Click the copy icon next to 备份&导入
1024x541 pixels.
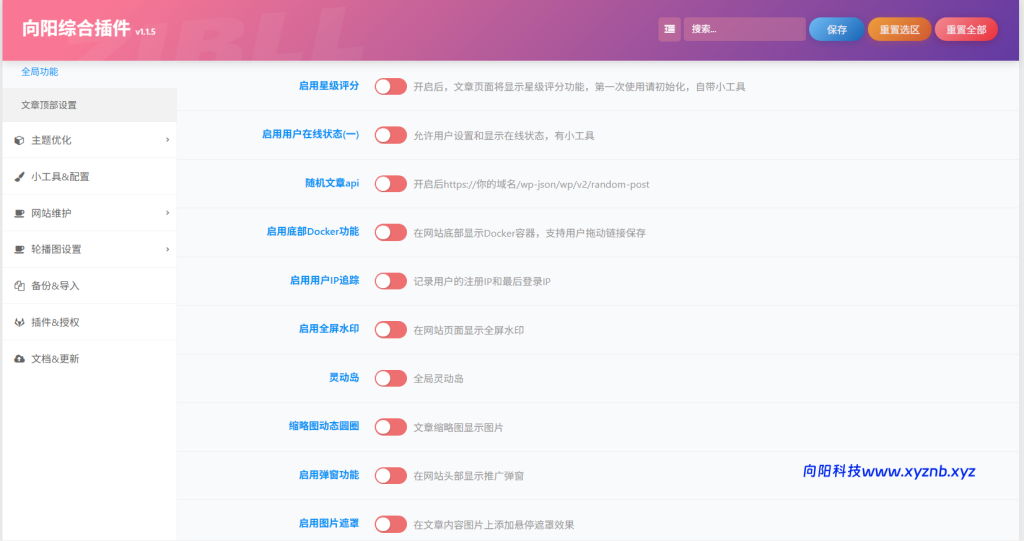(20, 286)
